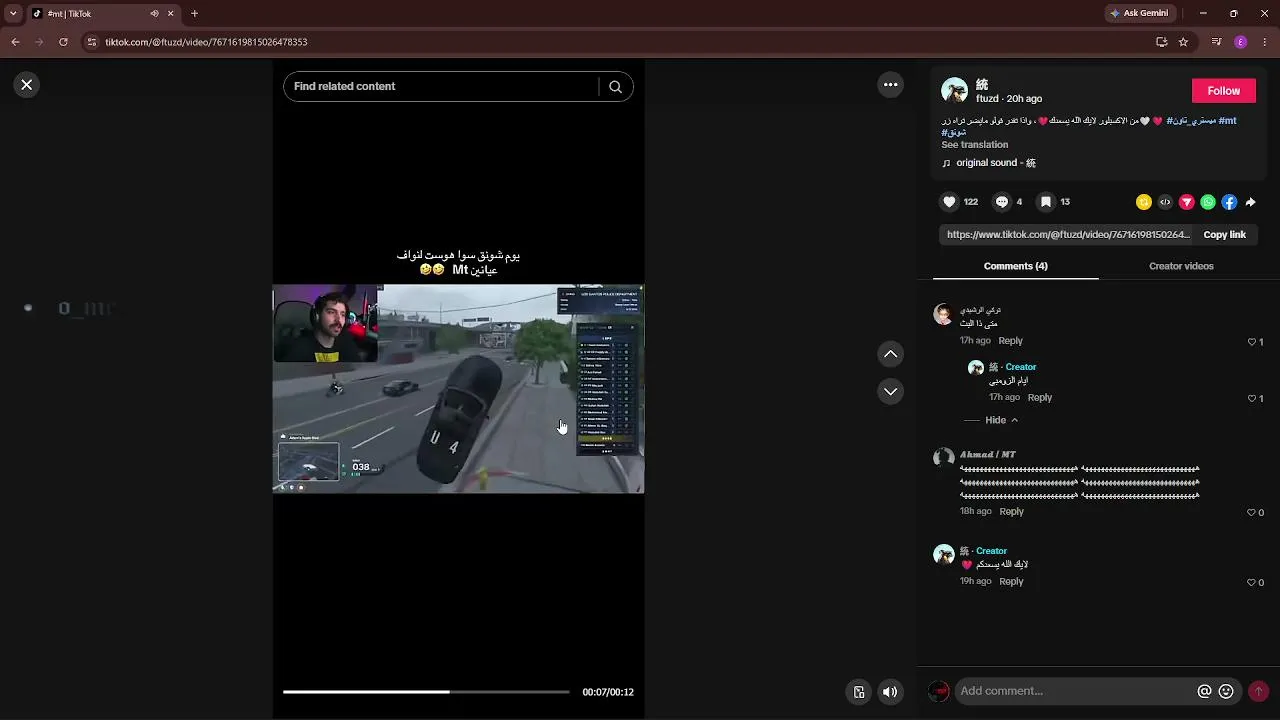
Task: Open more share options arrow
Action: (1250, 202)
